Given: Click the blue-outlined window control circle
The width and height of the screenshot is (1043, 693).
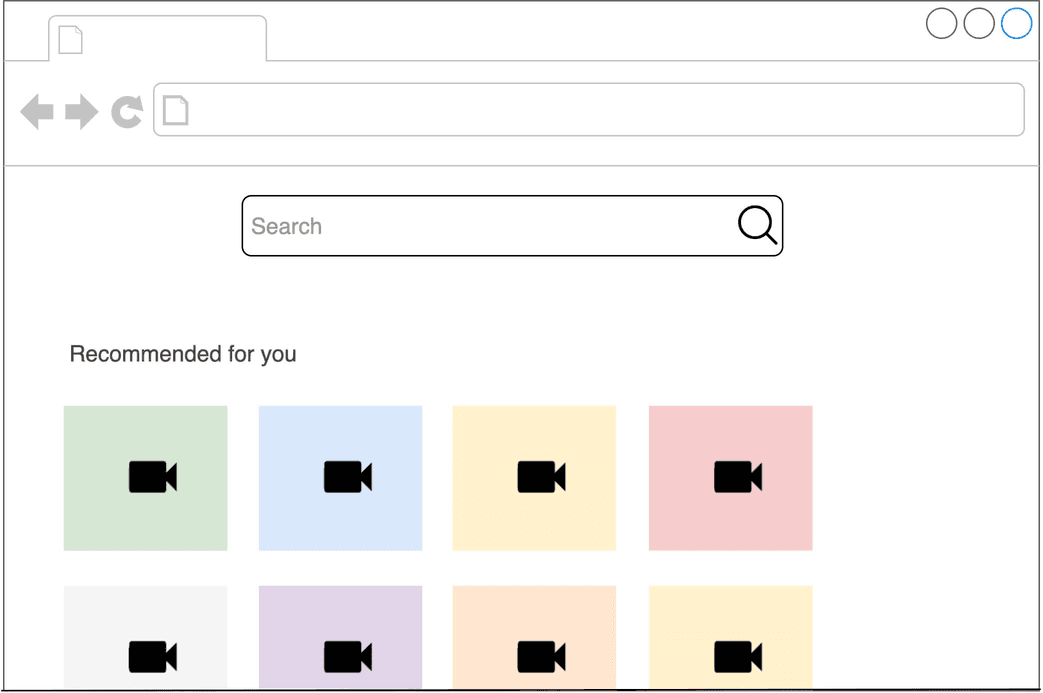Looking at the screenshot, I should coord(1016,22).
